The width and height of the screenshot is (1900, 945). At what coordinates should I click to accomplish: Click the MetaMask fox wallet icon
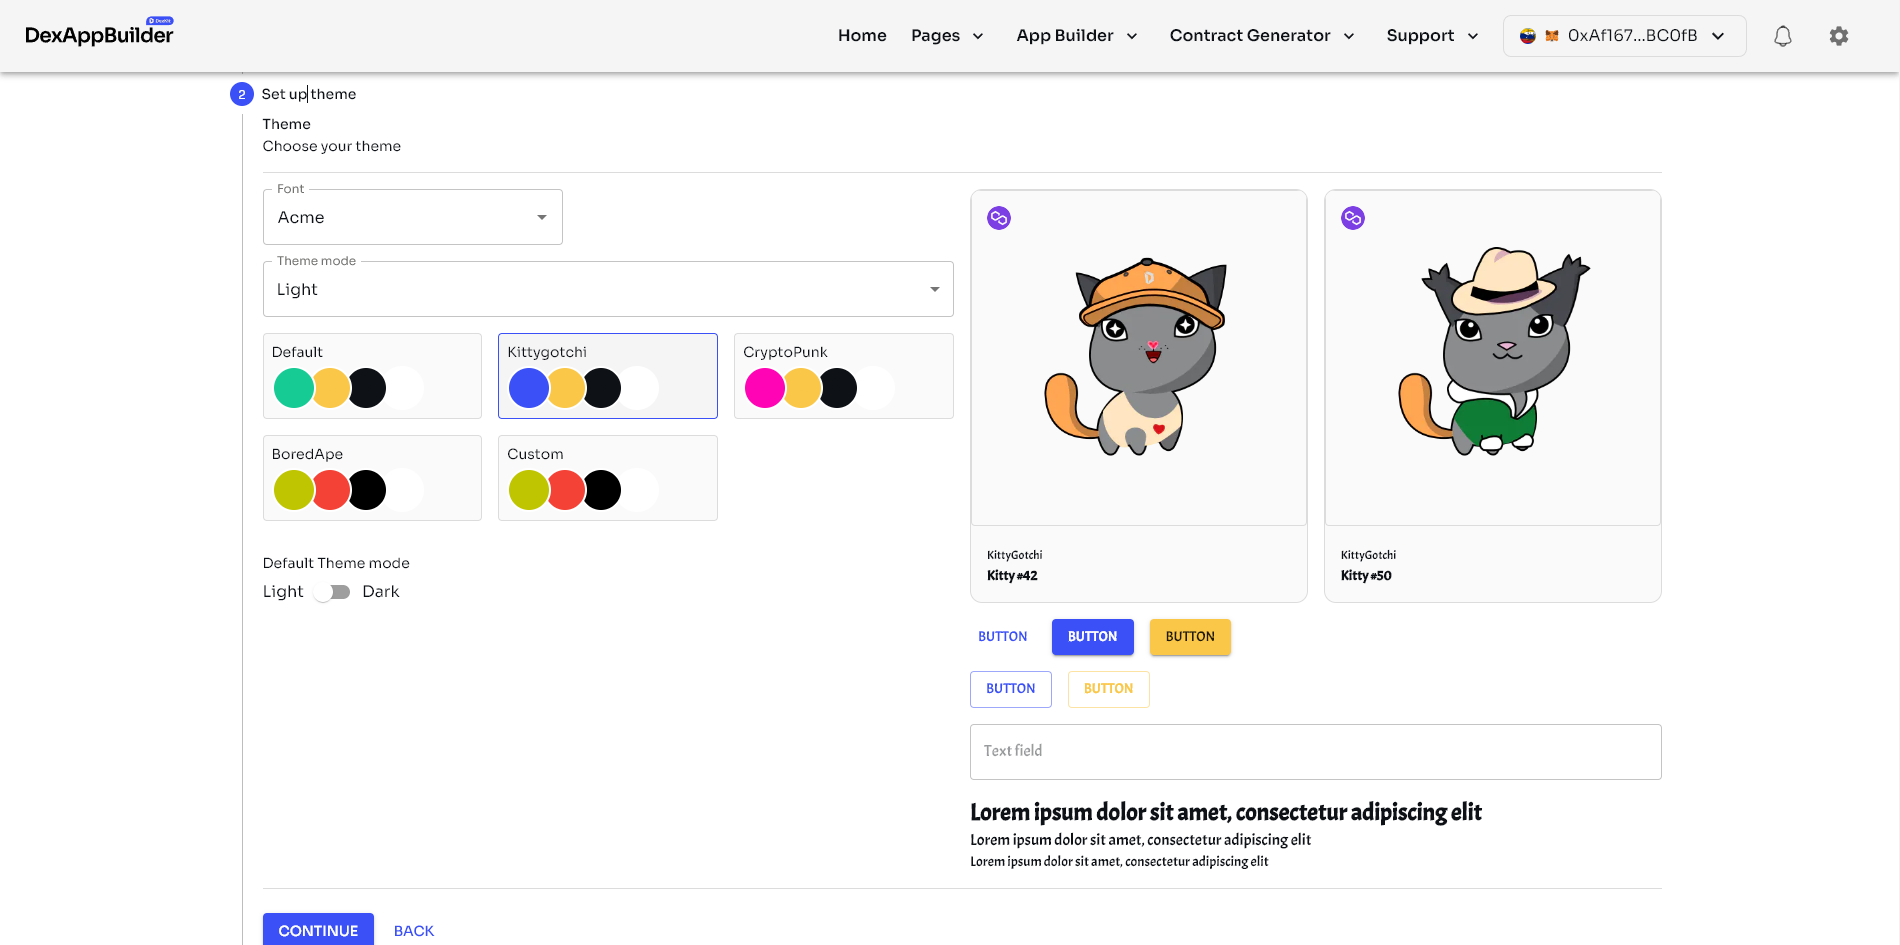(x=1552, y=36)
